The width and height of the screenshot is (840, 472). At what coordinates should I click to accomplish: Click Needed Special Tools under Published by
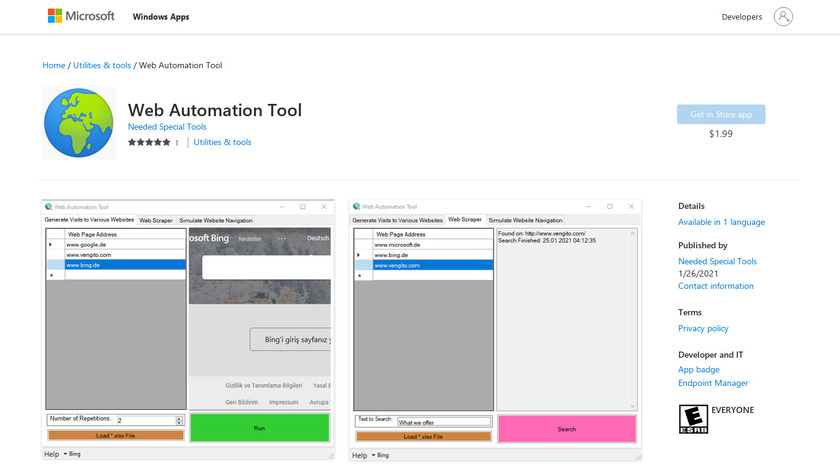(x=717, y=261)
